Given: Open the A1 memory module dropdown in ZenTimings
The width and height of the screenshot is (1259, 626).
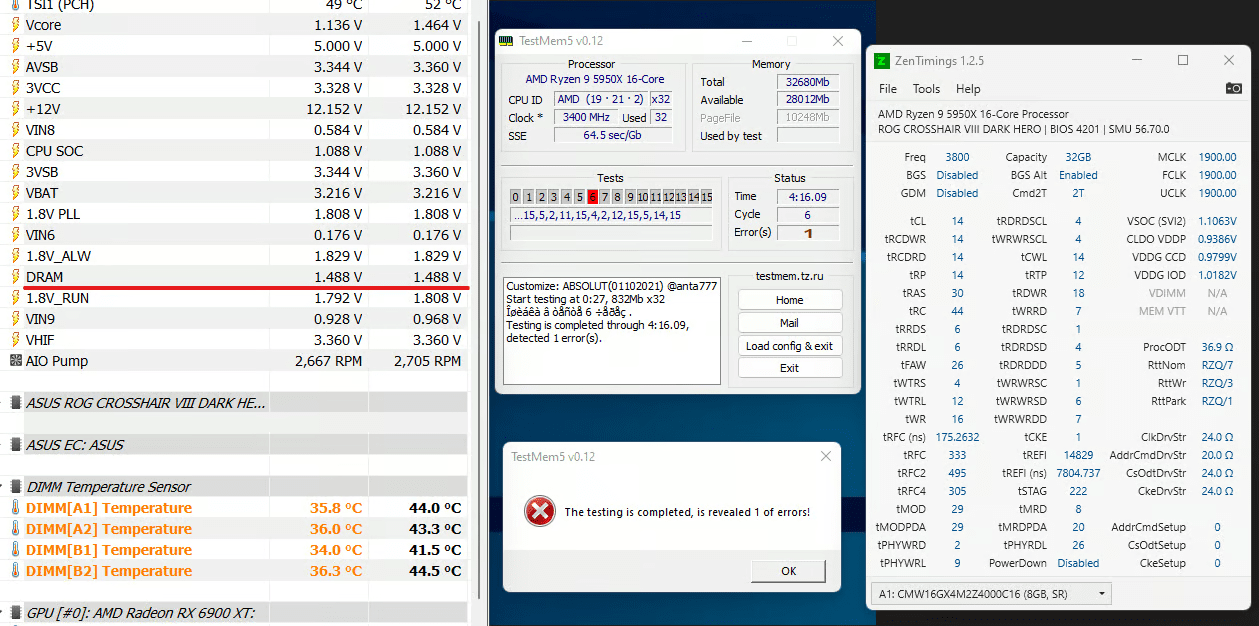Looking at the screenshot, I should pos(991,594).
